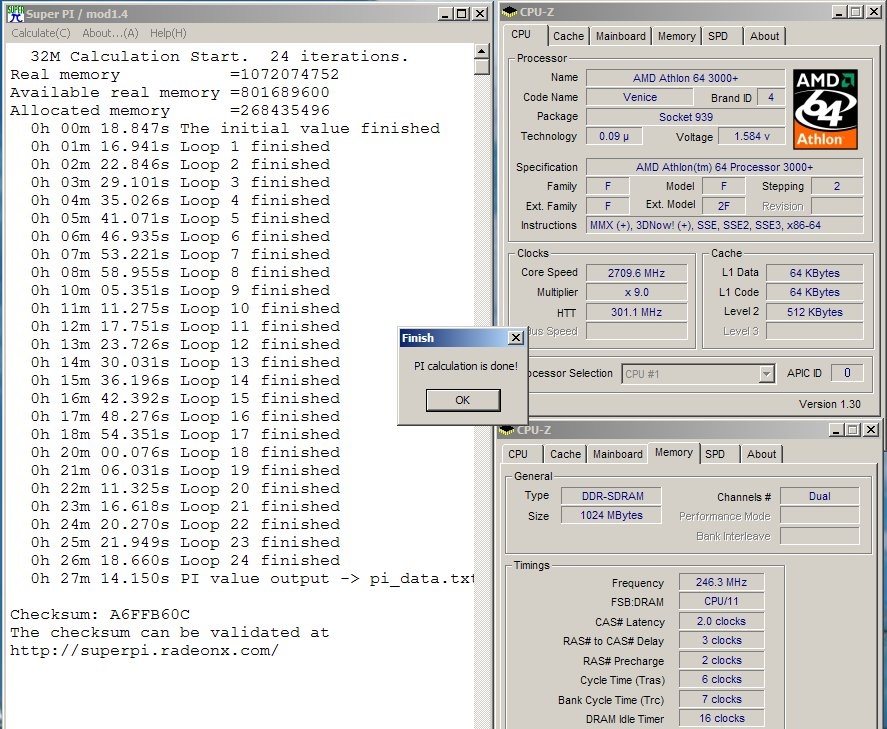This screenshot has width=887, height=729.
Task: Open Mainboard tab in lower CPU-Z window
Action: click(x=618, y=454)
